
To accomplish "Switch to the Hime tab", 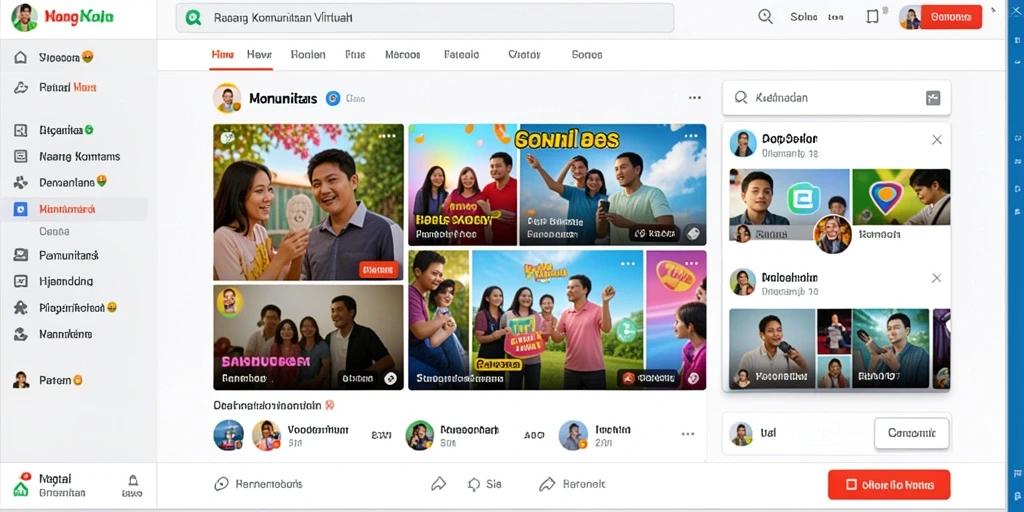I will point(222,55).
